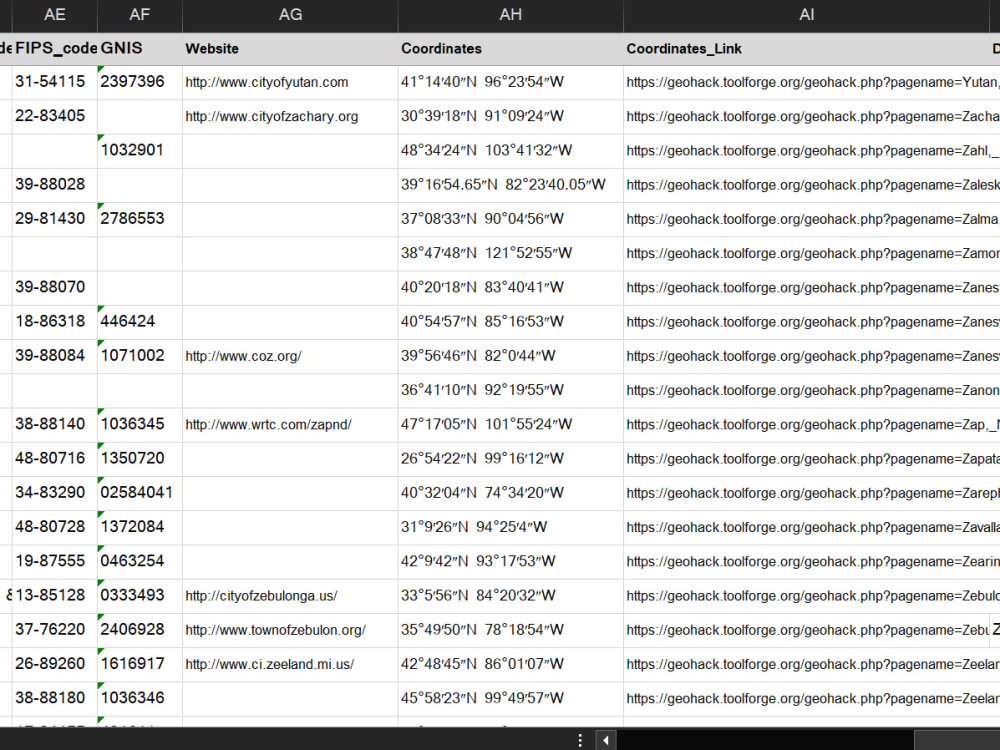
Task: Open the ci.zeeland.mi.us link
Action: [x=269, y=665]
